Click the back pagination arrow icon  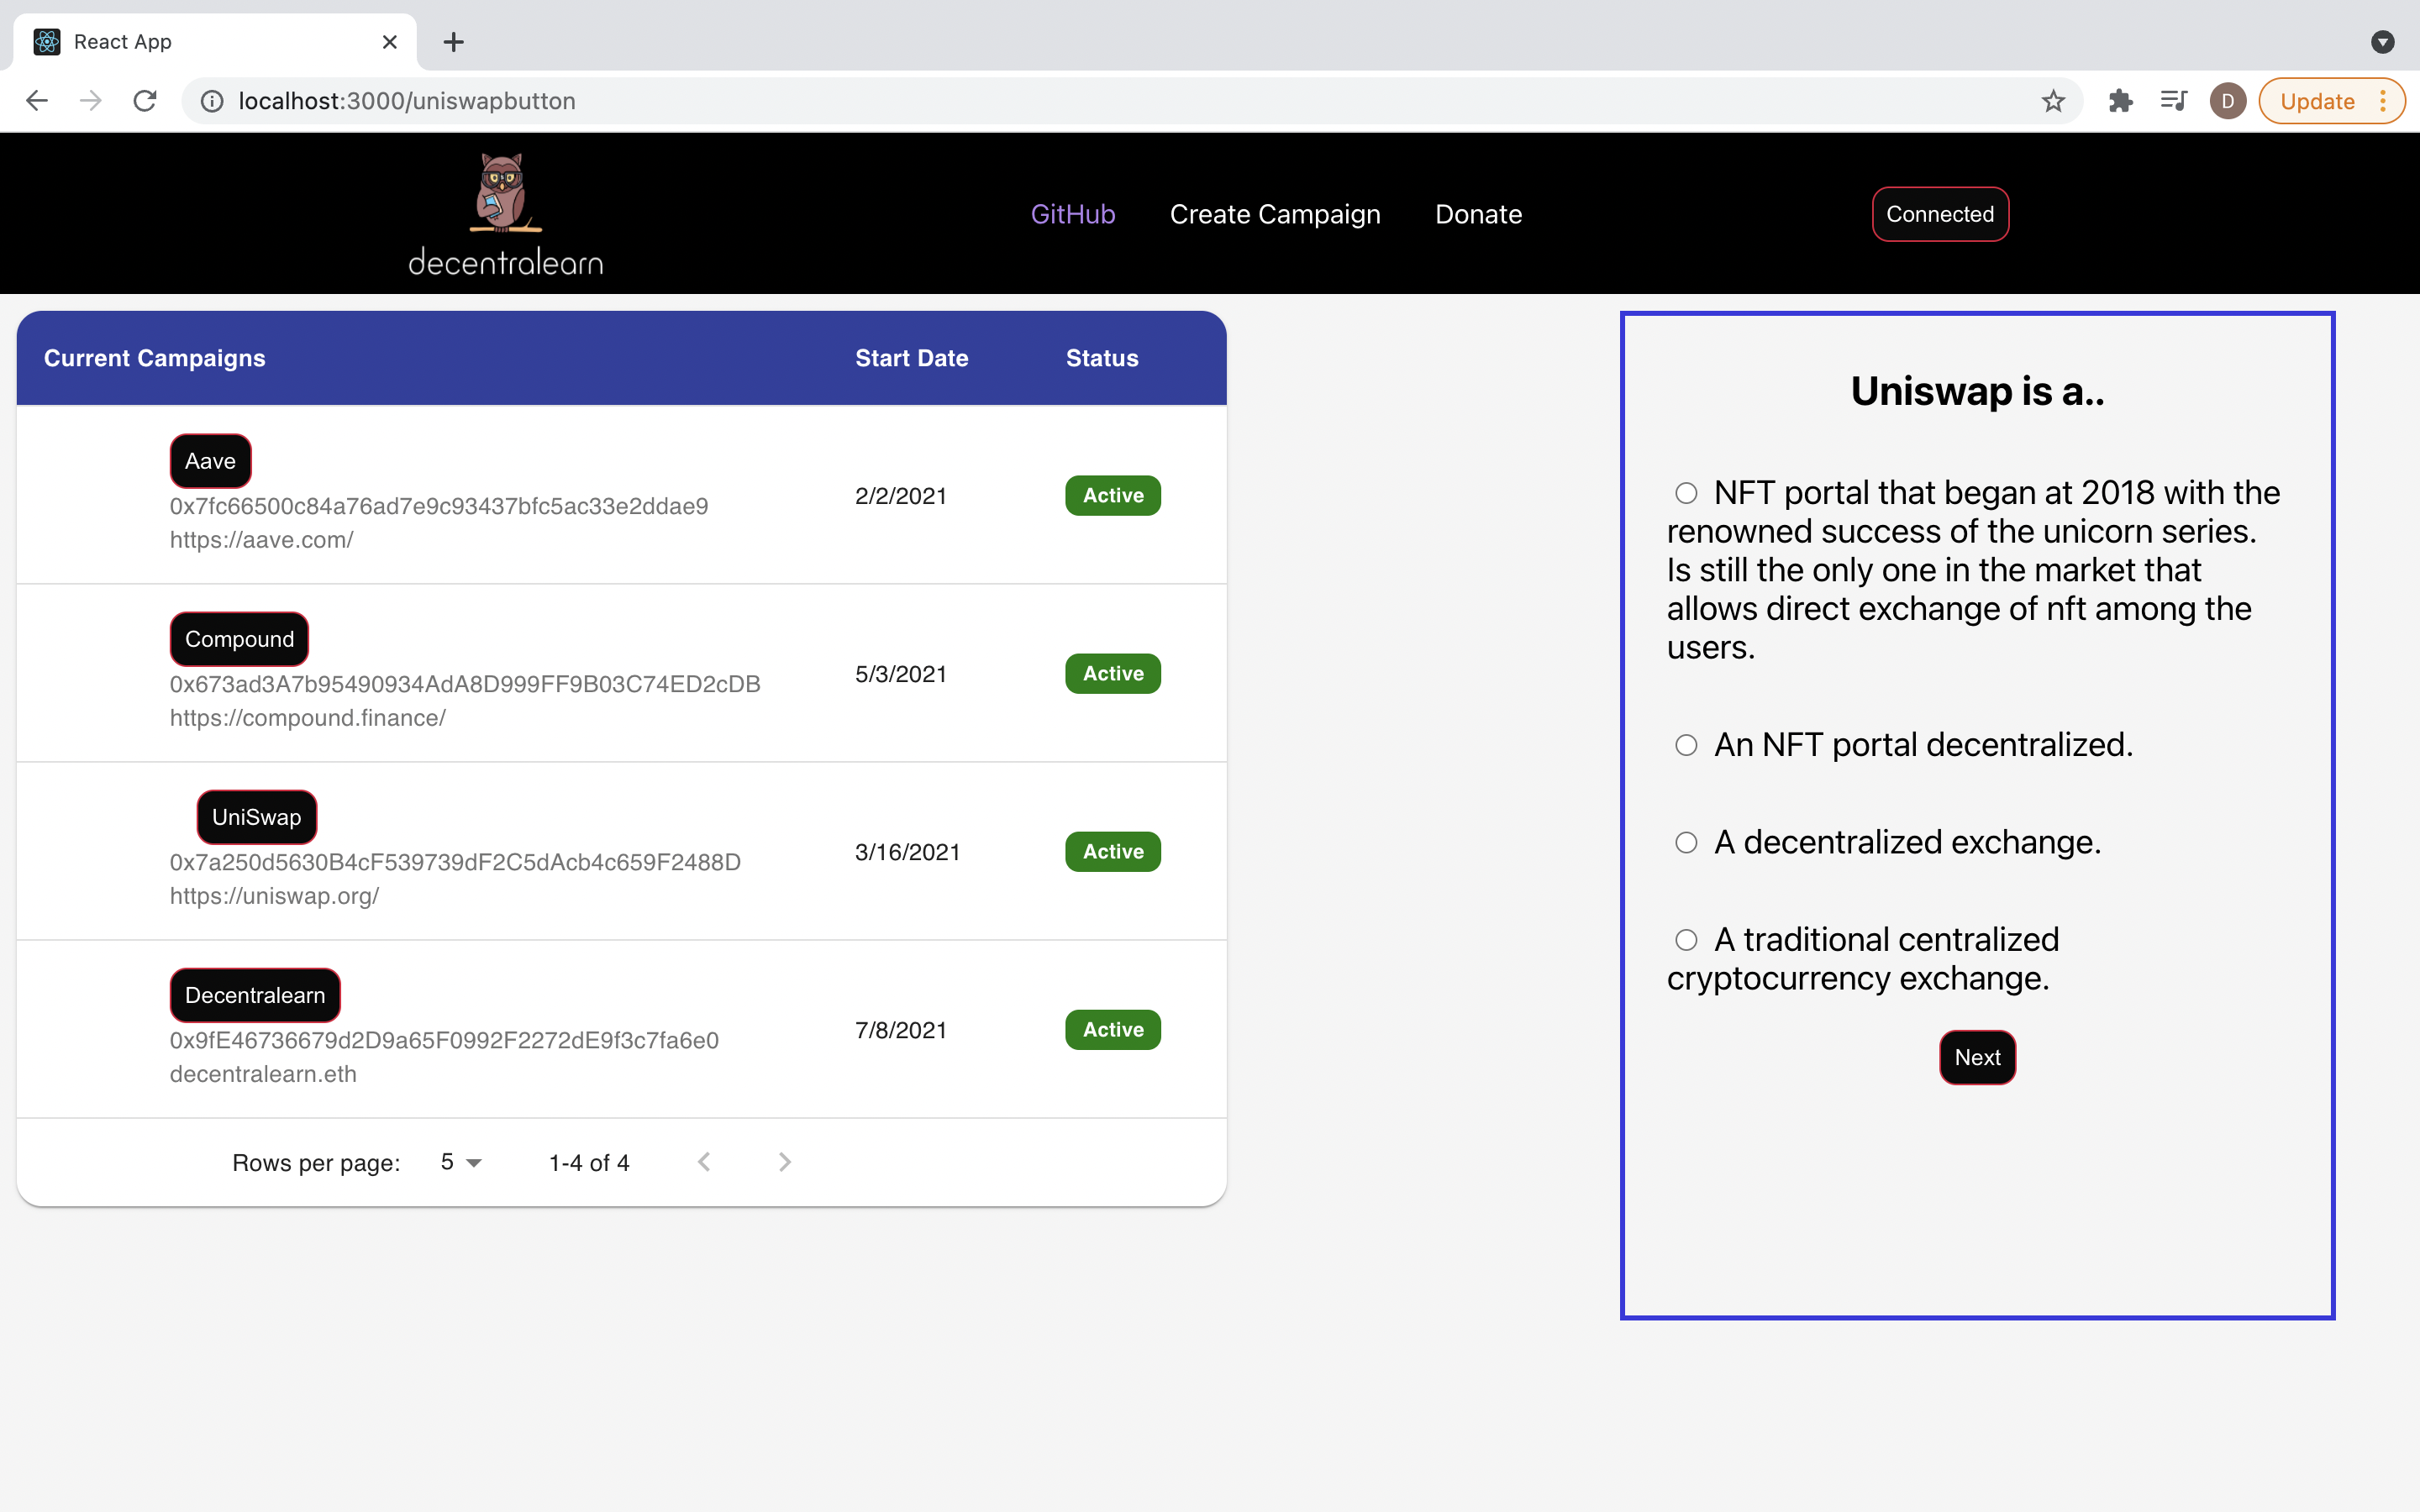tap(704, 1162)
